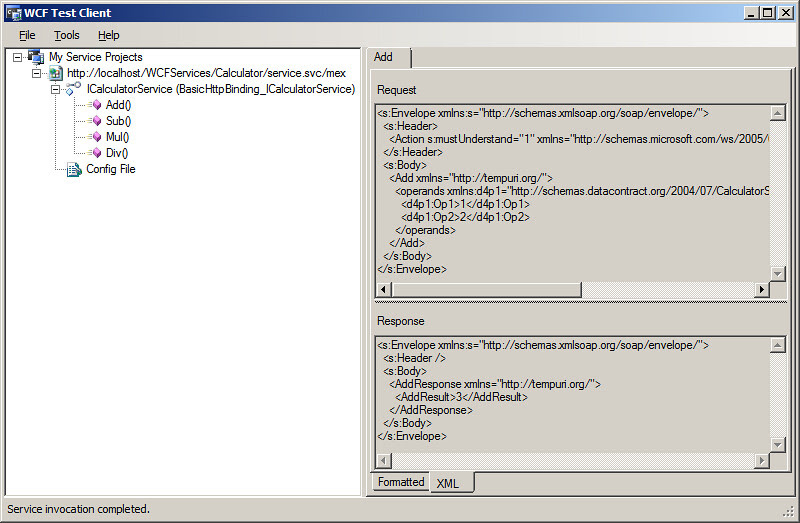Maximize the WCF Test Client window

[767, 13]
